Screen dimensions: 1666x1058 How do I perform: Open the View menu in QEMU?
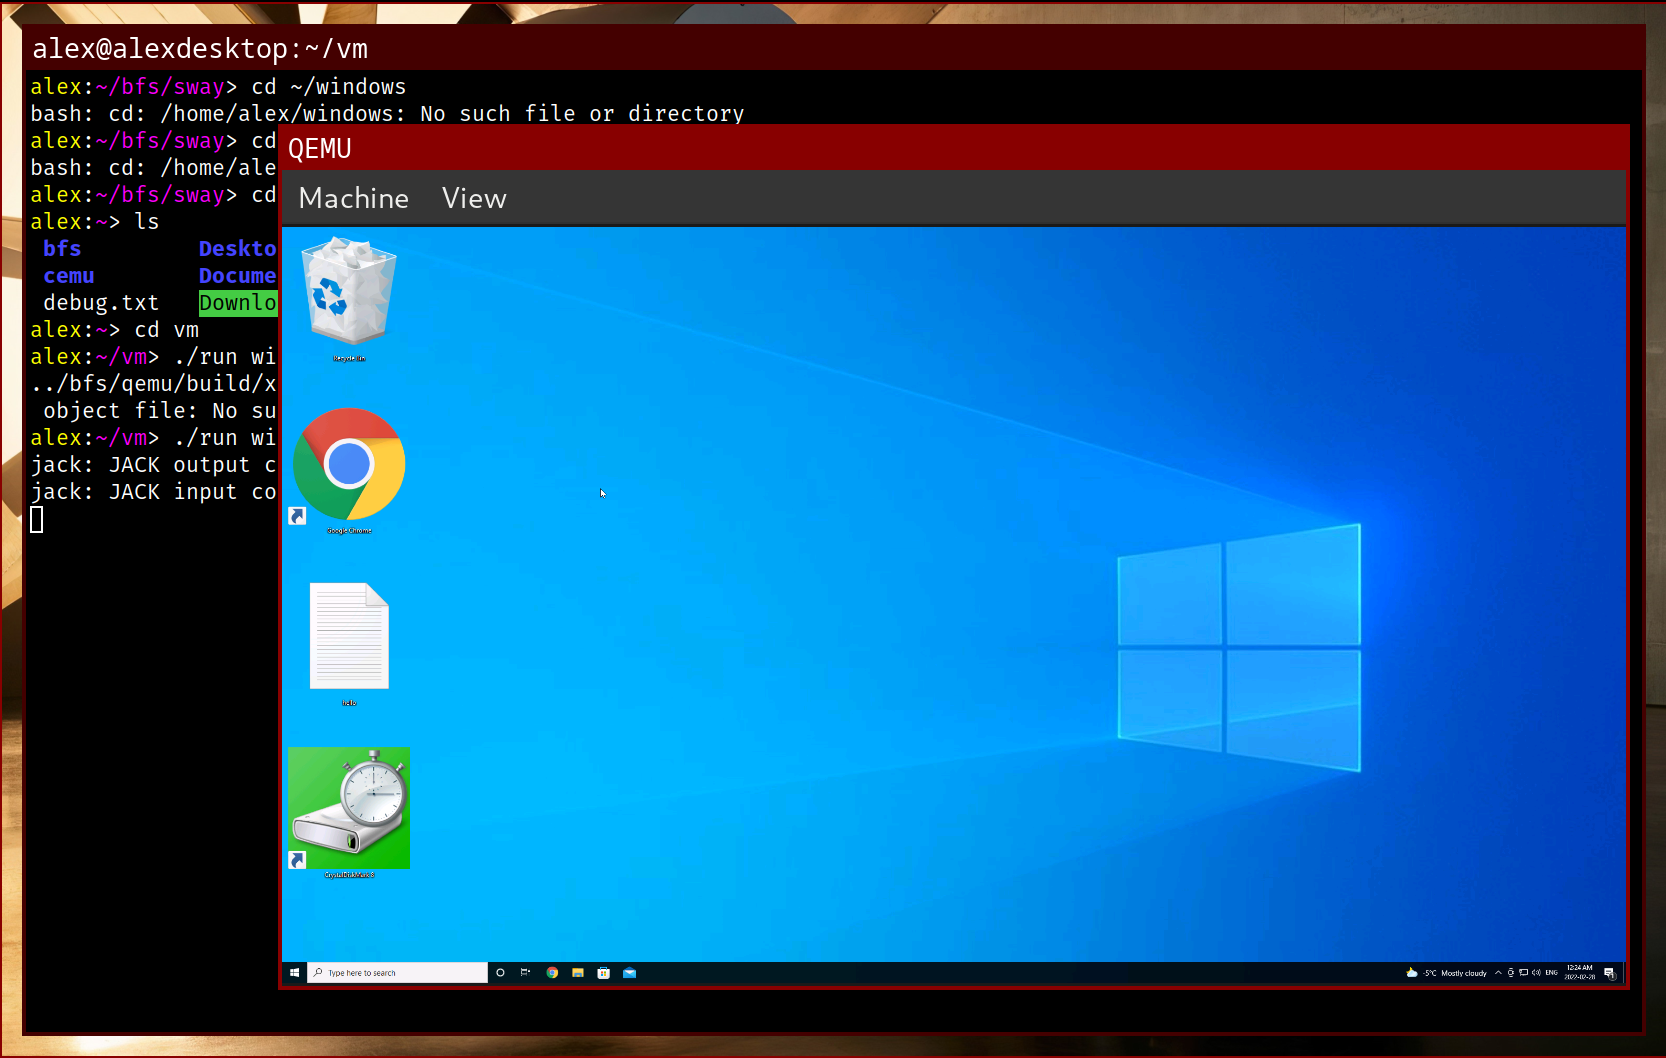coord(474,198)
